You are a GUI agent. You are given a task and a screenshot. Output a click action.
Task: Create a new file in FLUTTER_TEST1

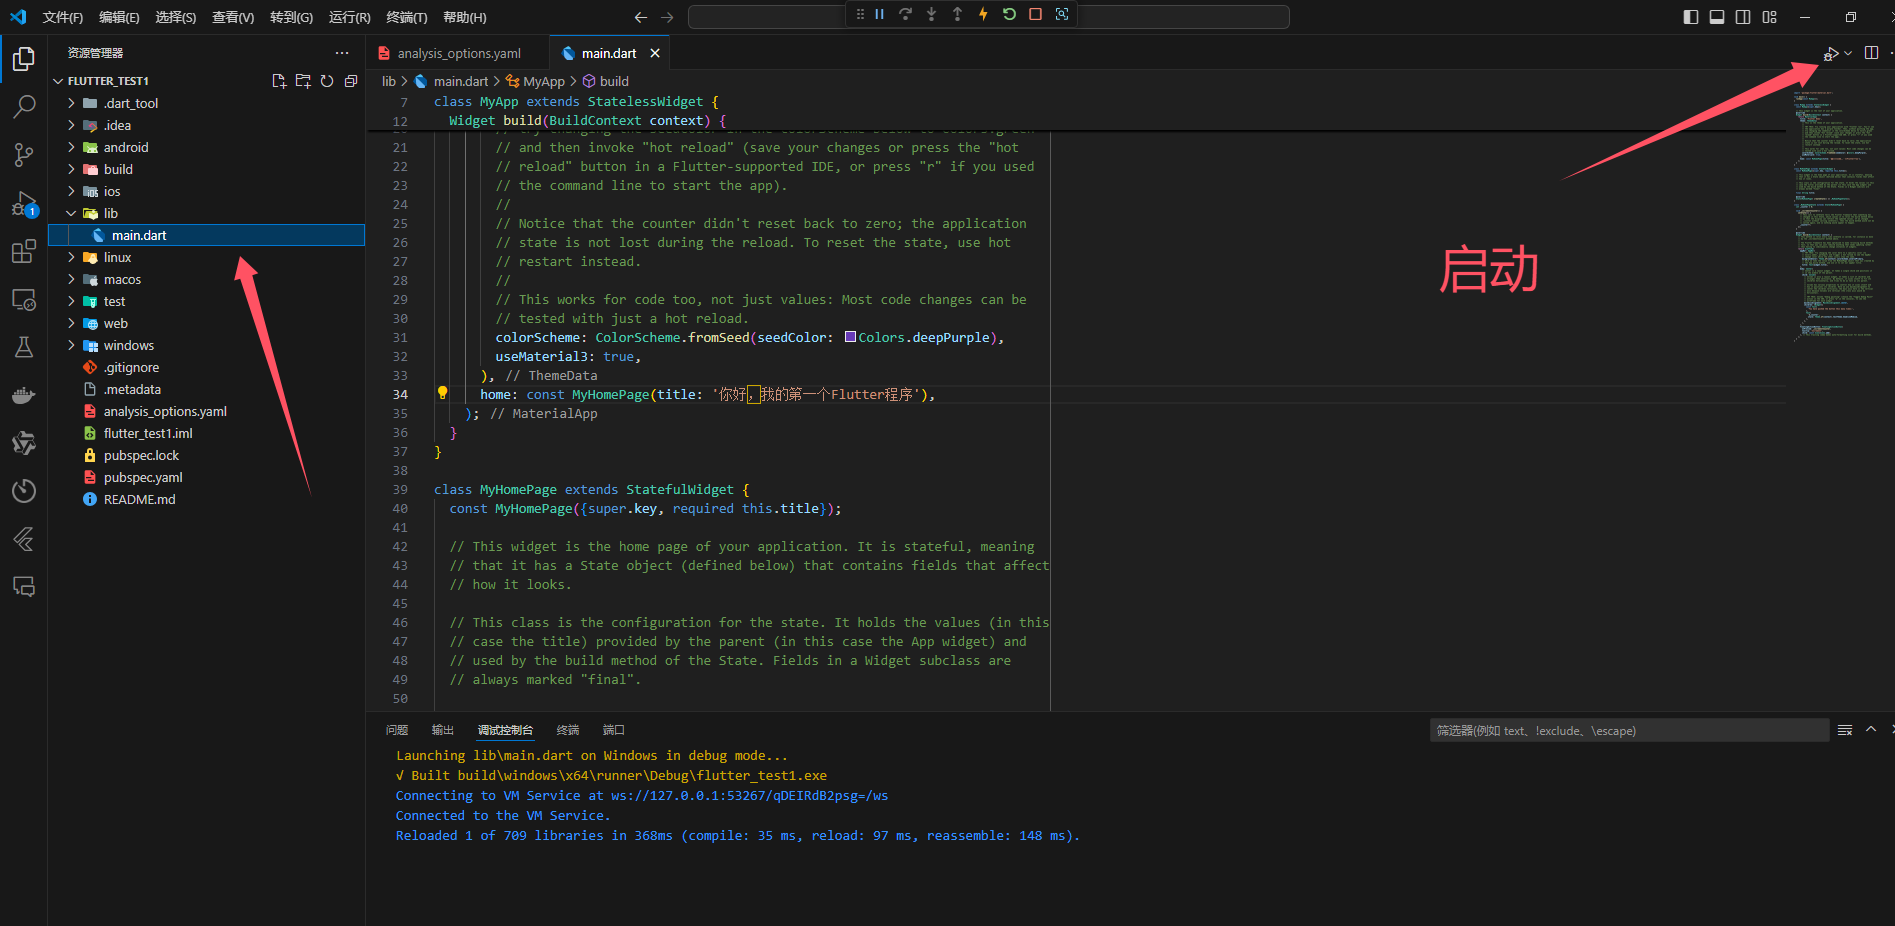(x=279, y=81)
